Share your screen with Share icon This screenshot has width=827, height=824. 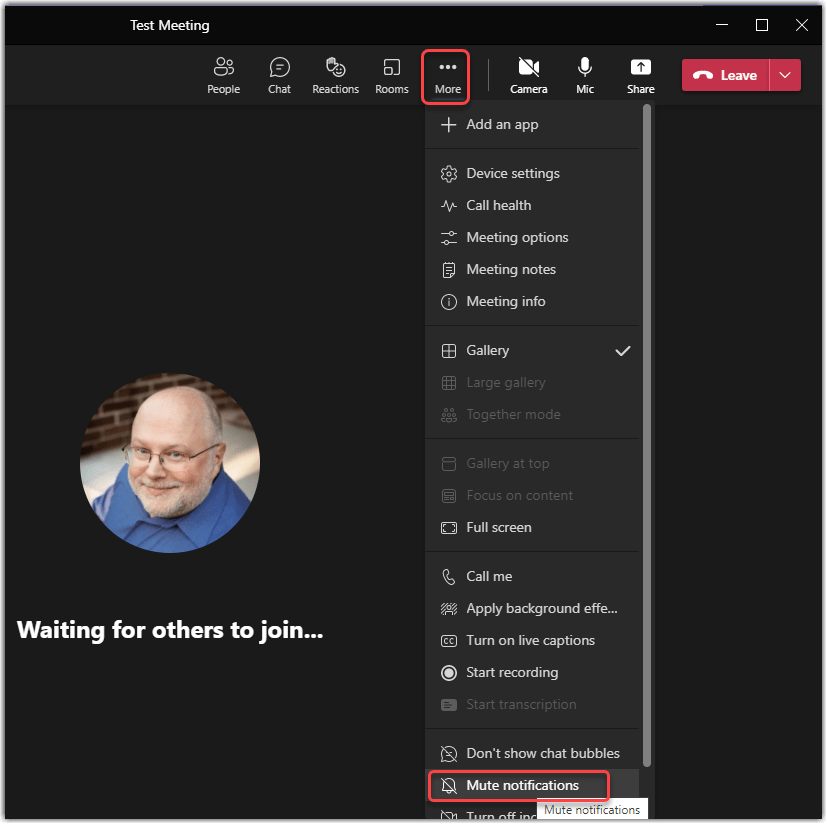(640, 75)
